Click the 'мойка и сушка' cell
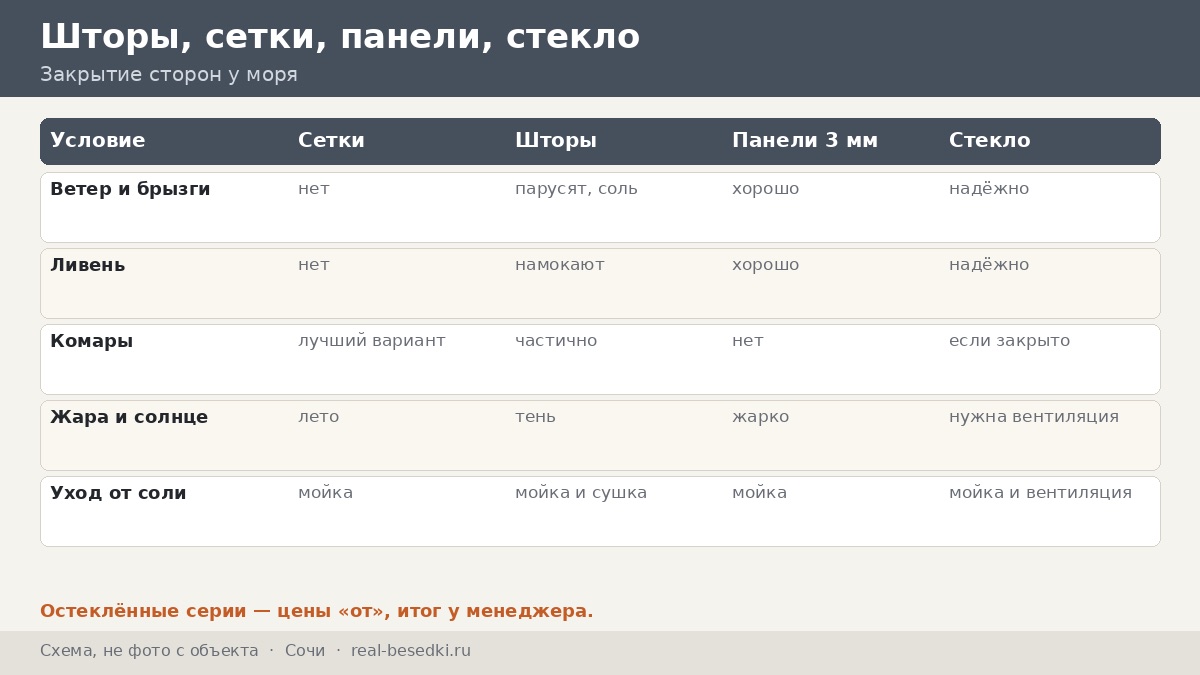This screenshot has height=675, width=1200. (581, 493)
